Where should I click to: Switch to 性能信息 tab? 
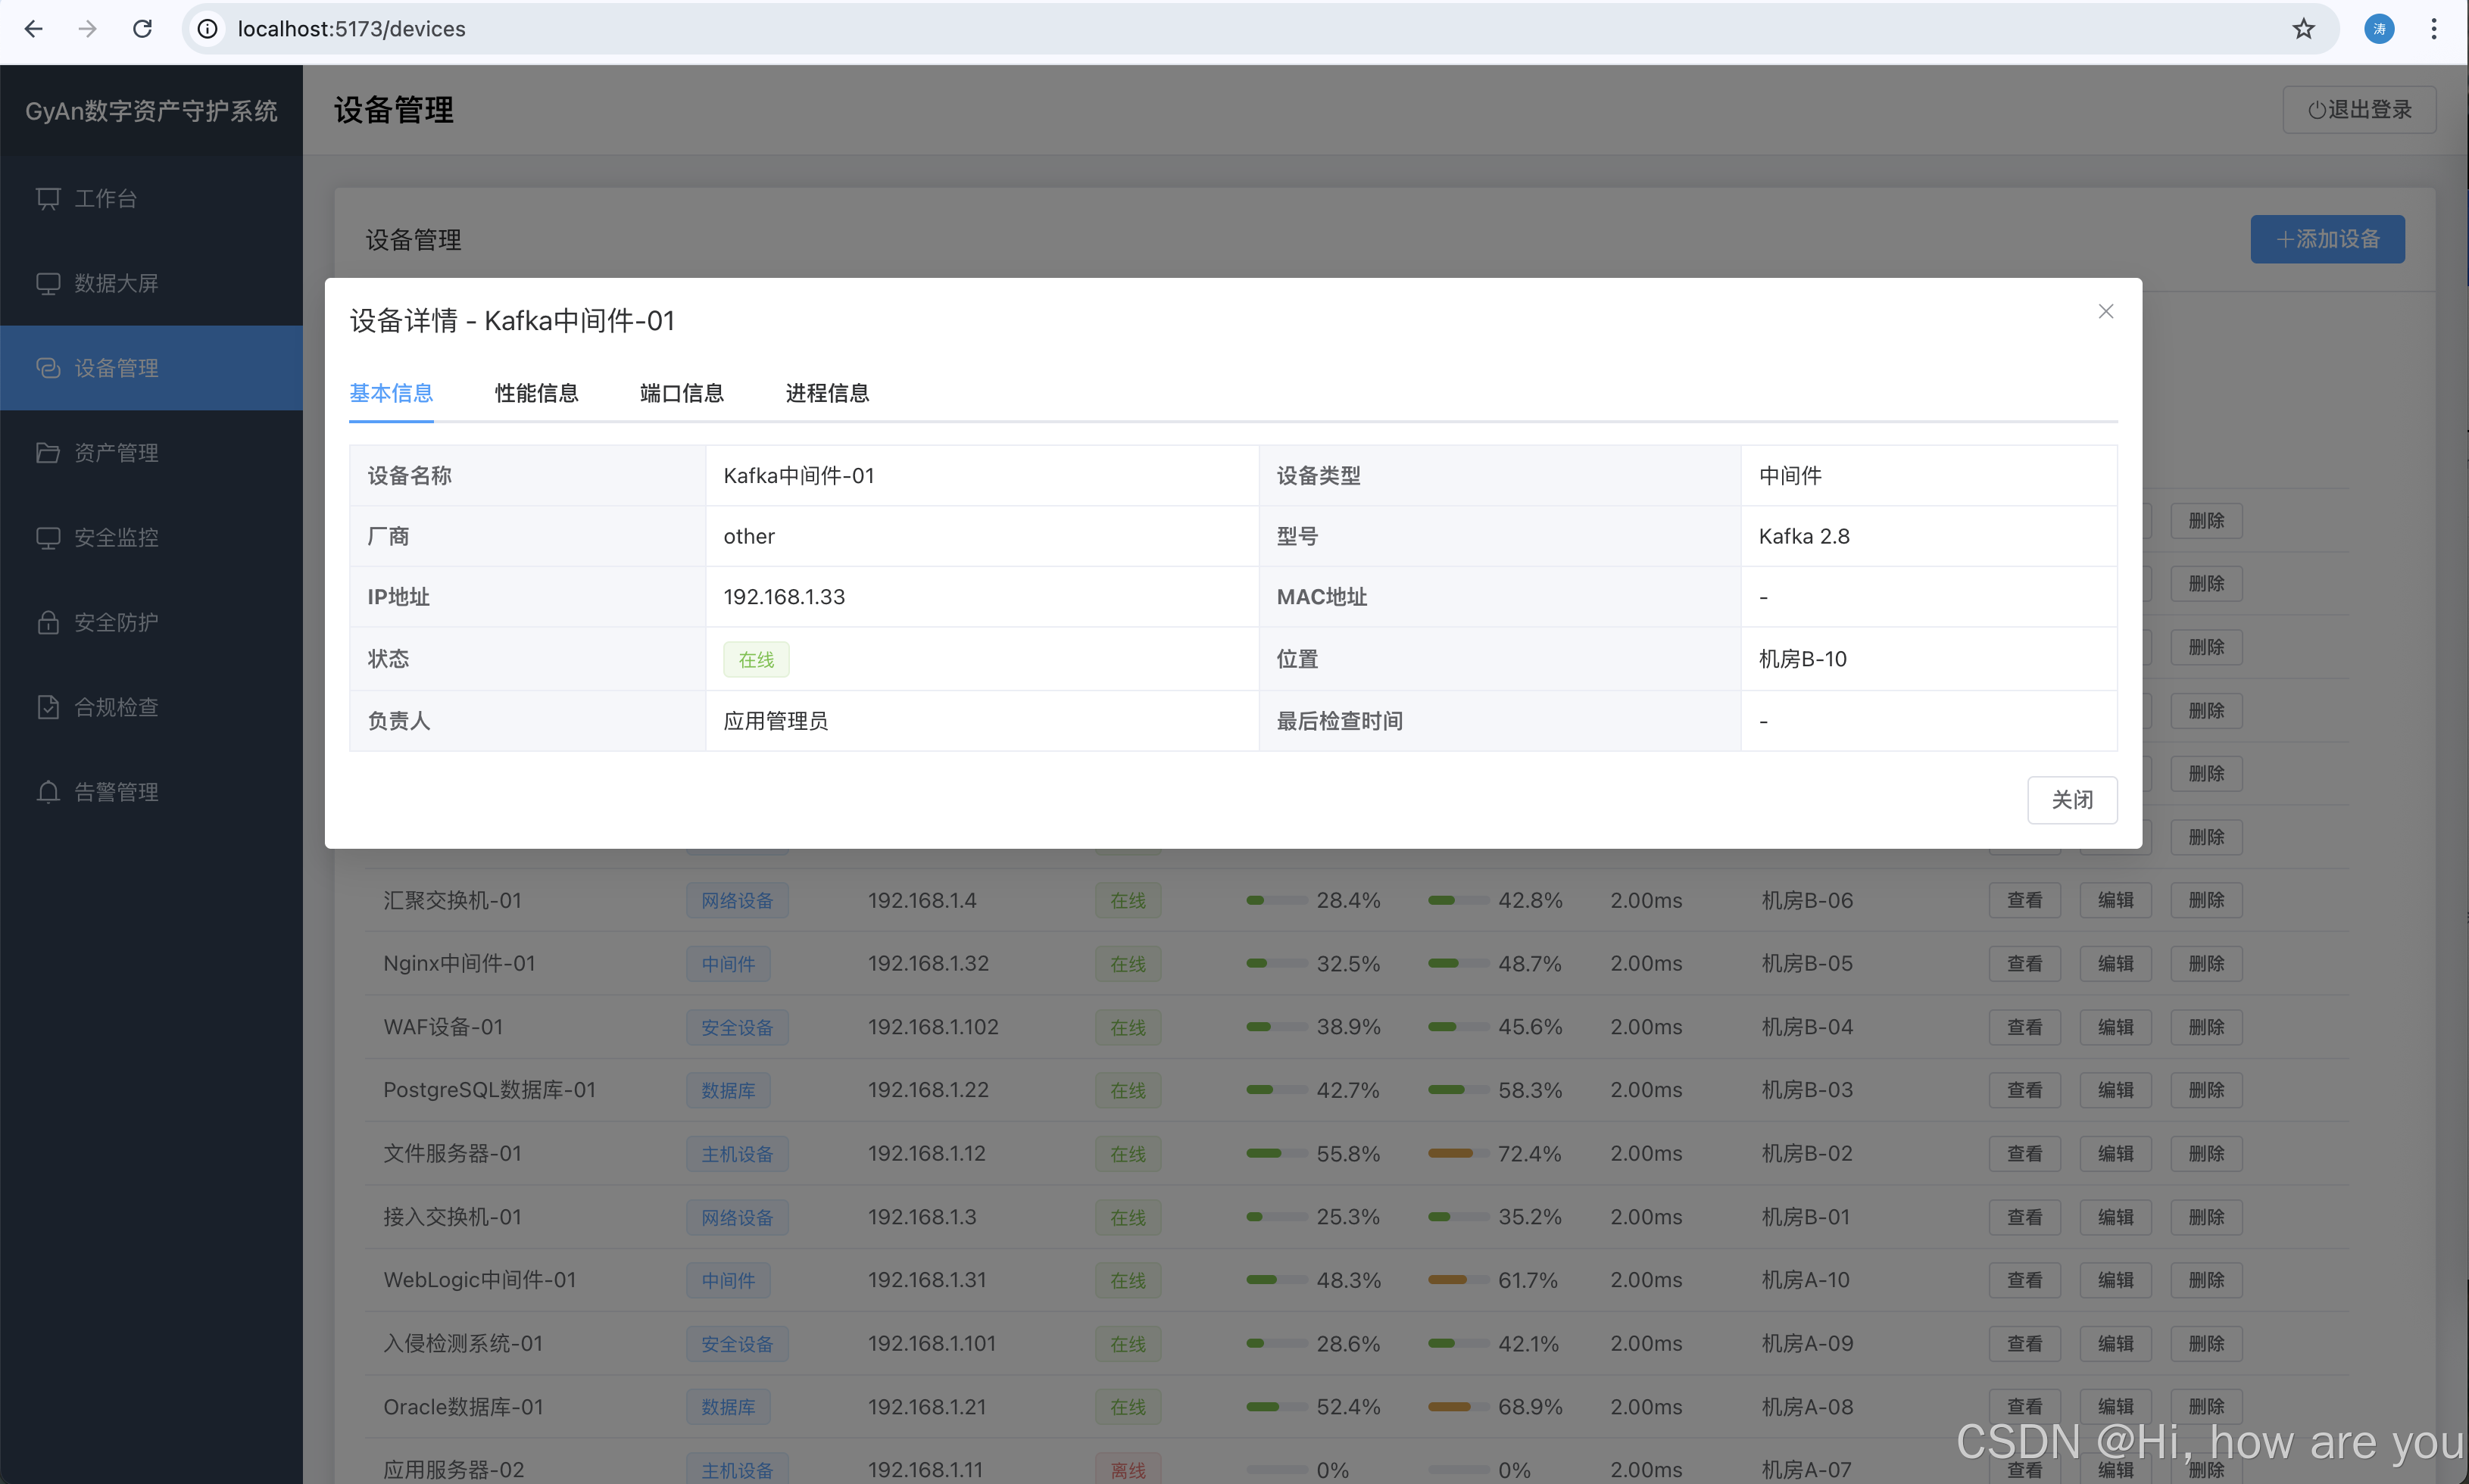[x=536, y=393]
